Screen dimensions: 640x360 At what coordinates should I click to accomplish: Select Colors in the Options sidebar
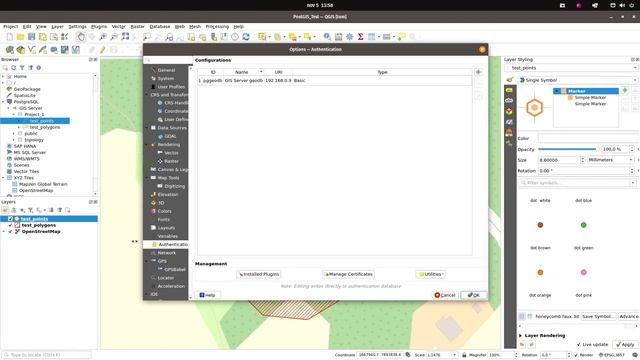point(164,211)
